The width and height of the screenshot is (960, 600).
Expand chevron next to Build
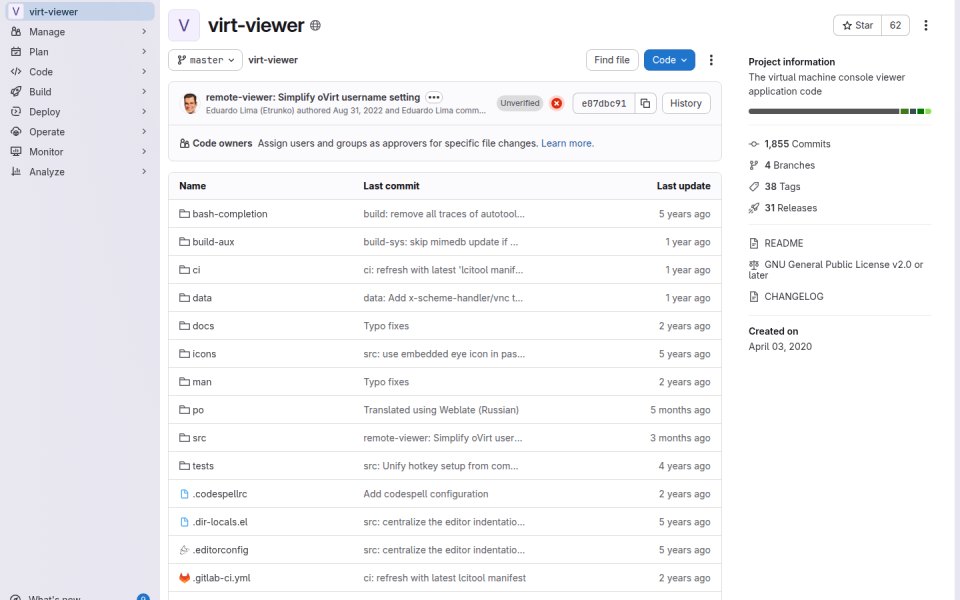point(144,92)
